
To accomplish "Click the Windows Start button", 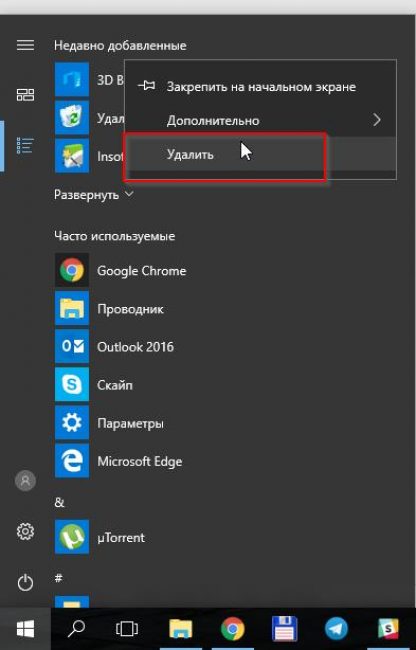I will coord(25,629).
